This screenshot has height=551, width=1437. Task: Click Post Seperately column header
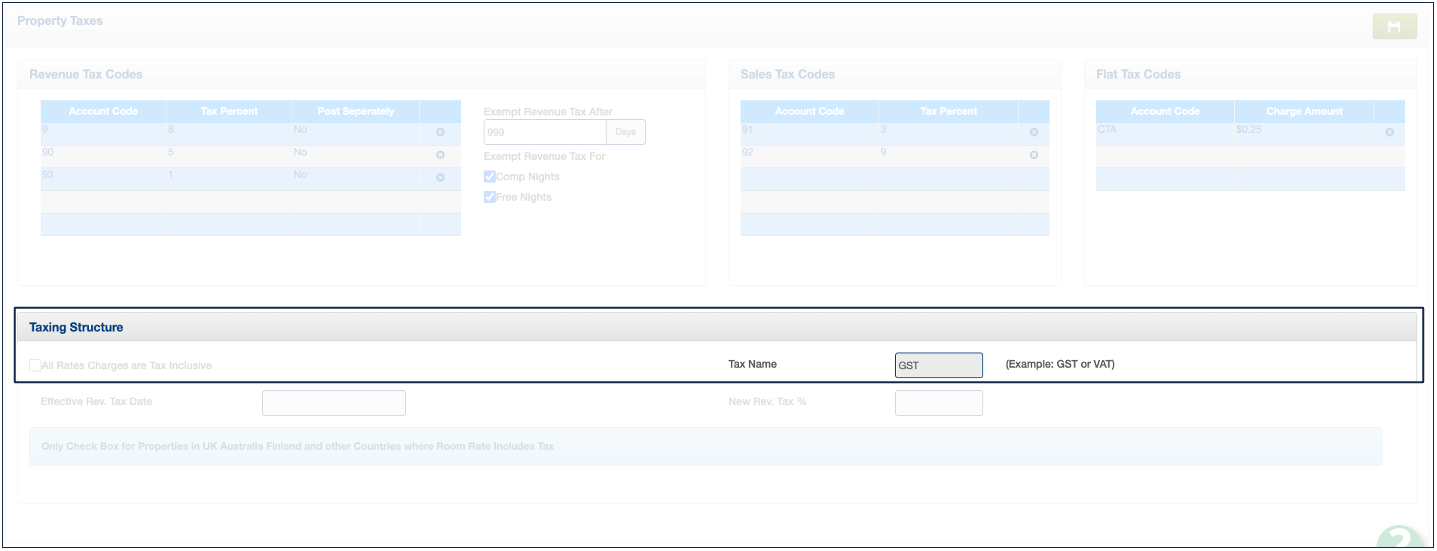pyautogui.click(x=355, y=111)
